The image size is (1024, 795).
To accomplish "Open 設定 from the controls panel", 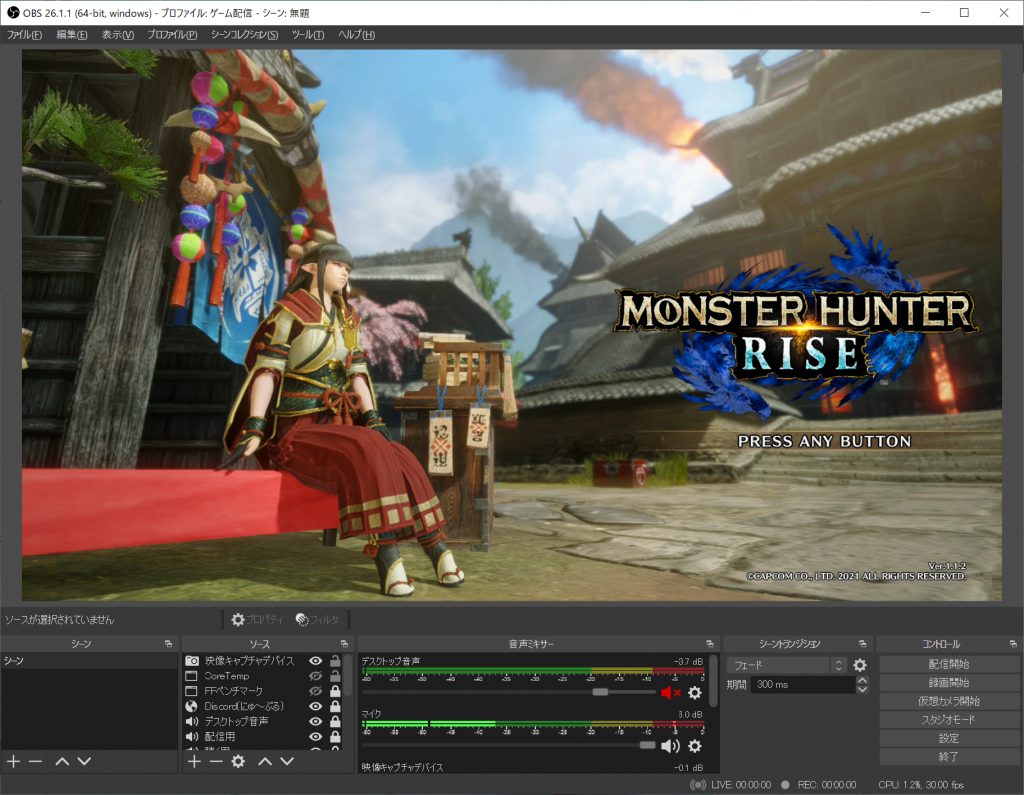I will point(948,738).
